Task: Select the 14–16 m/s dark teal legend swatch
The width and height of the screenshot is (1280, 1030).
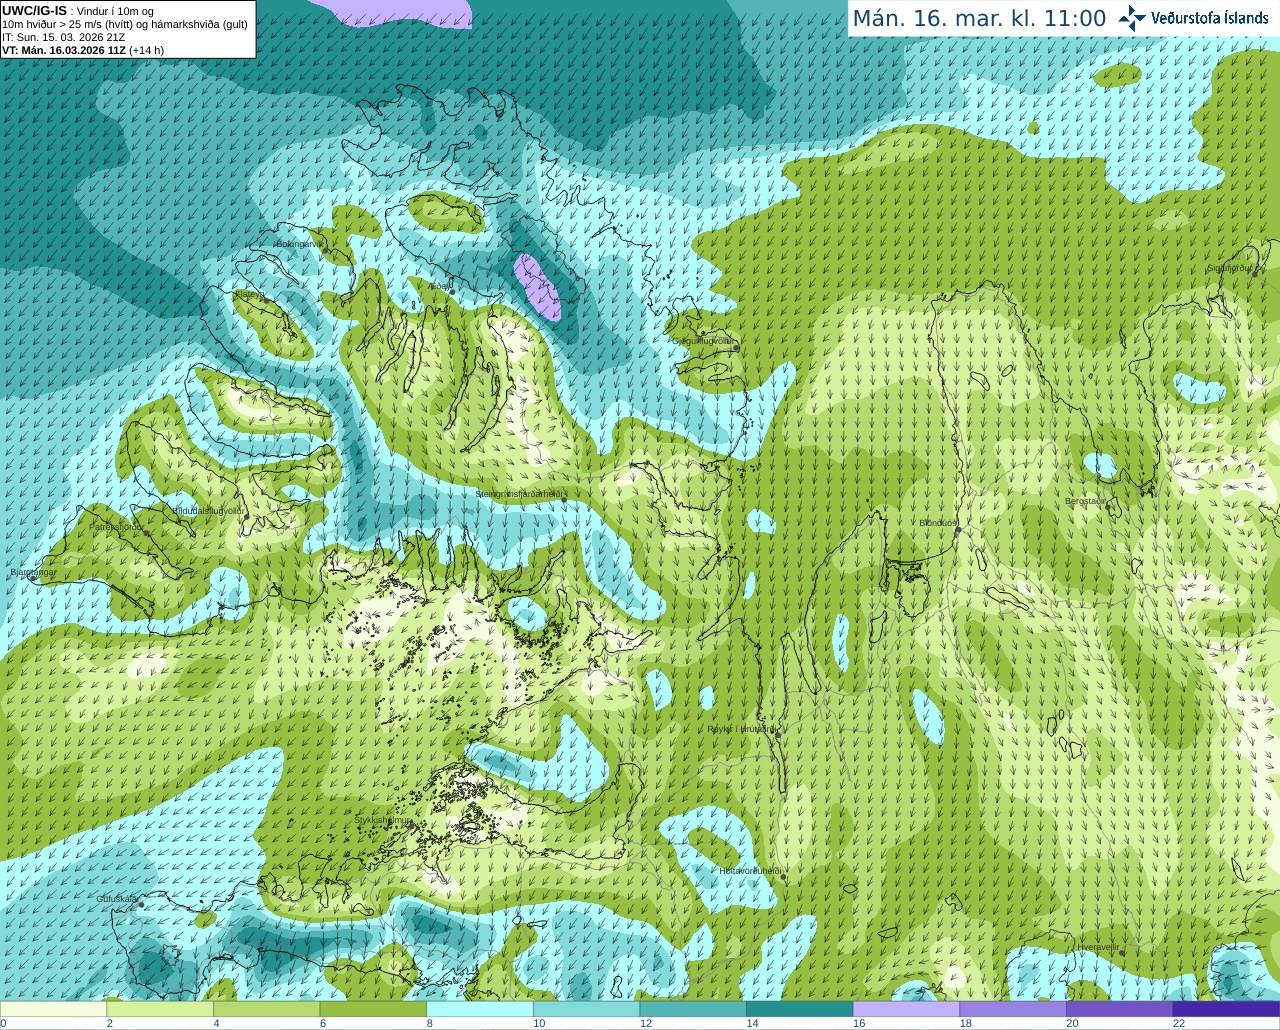Action: (x=800, y=1009)
